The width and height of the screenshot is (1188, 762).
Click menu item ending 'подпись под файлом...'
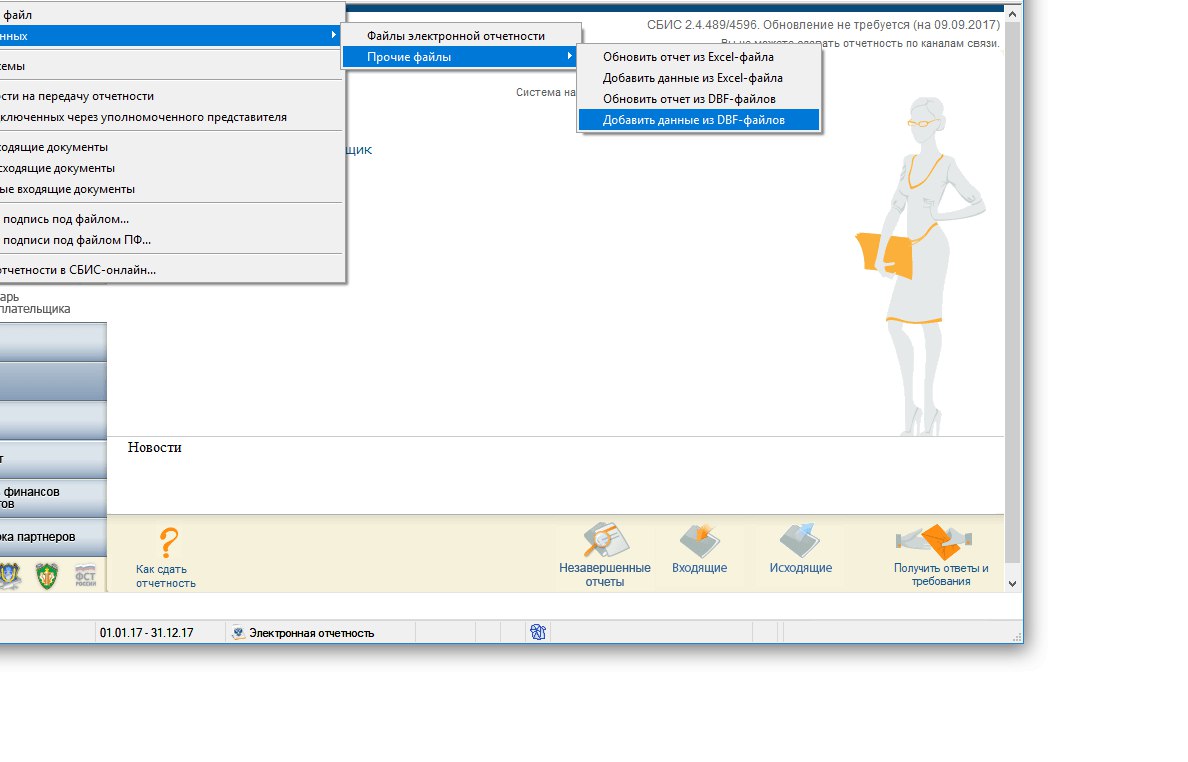tap(171, 219)
